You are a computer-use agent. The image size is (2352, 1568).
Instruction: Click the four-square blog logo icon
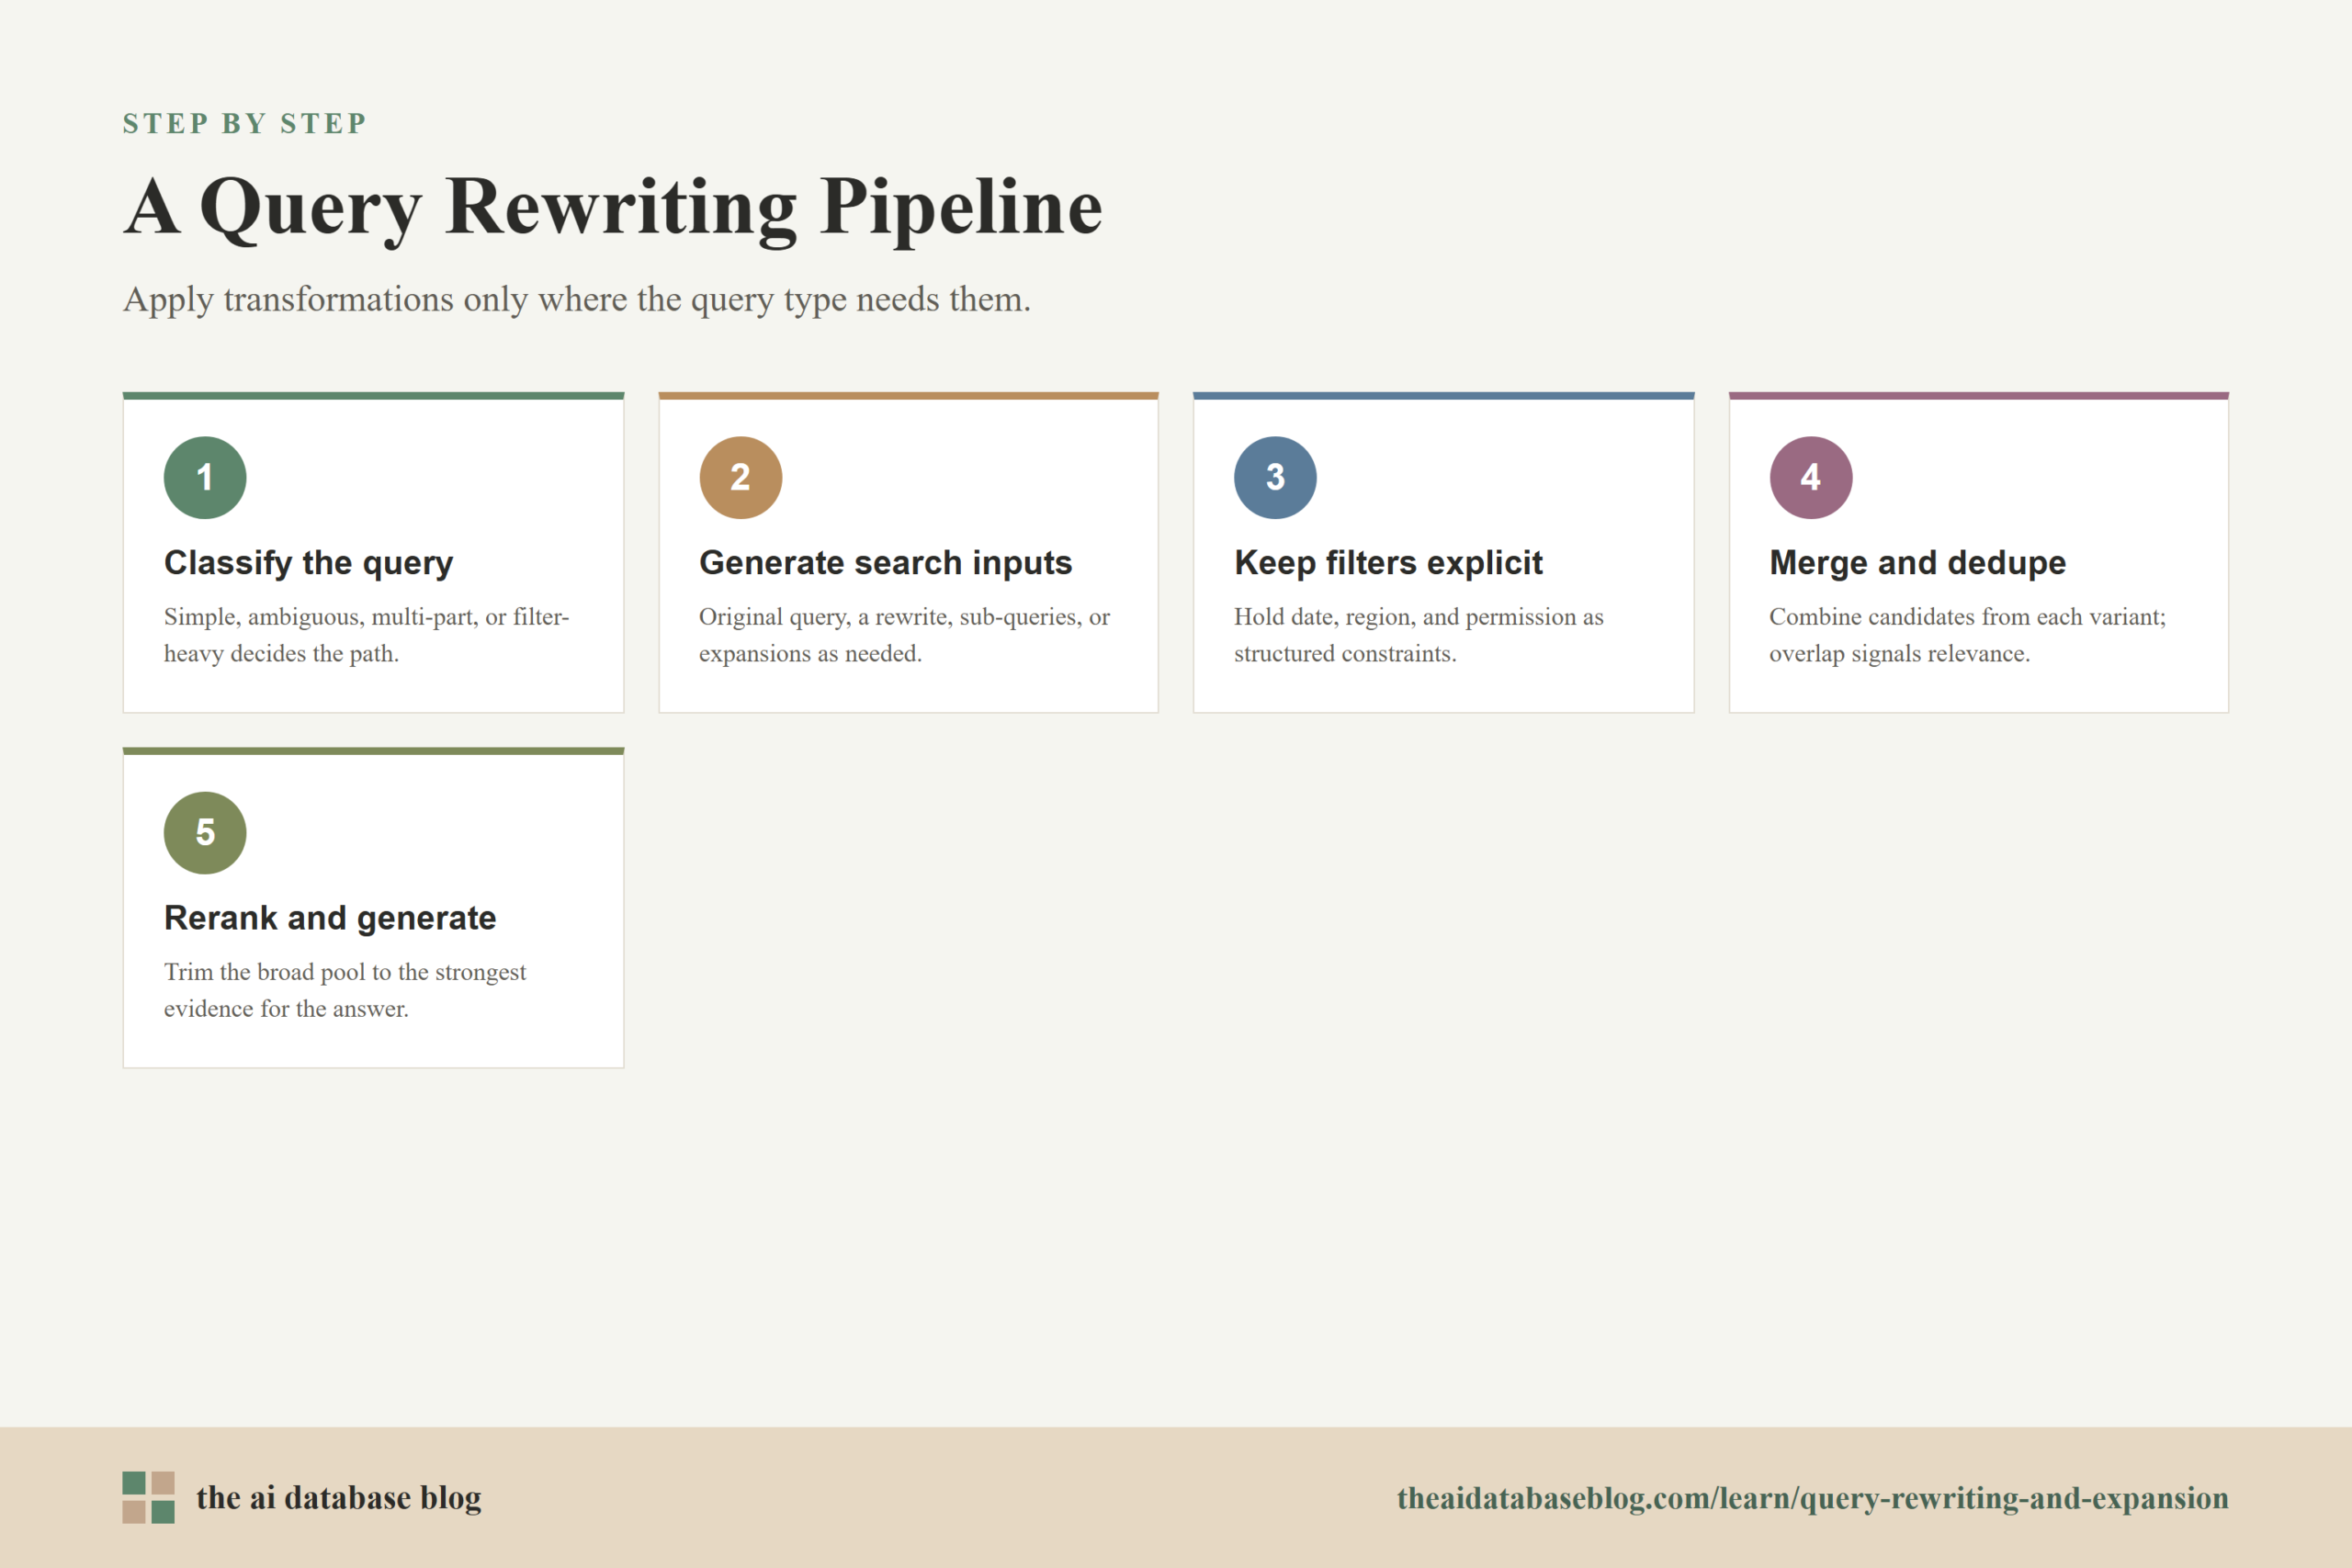coord(149,1497)
